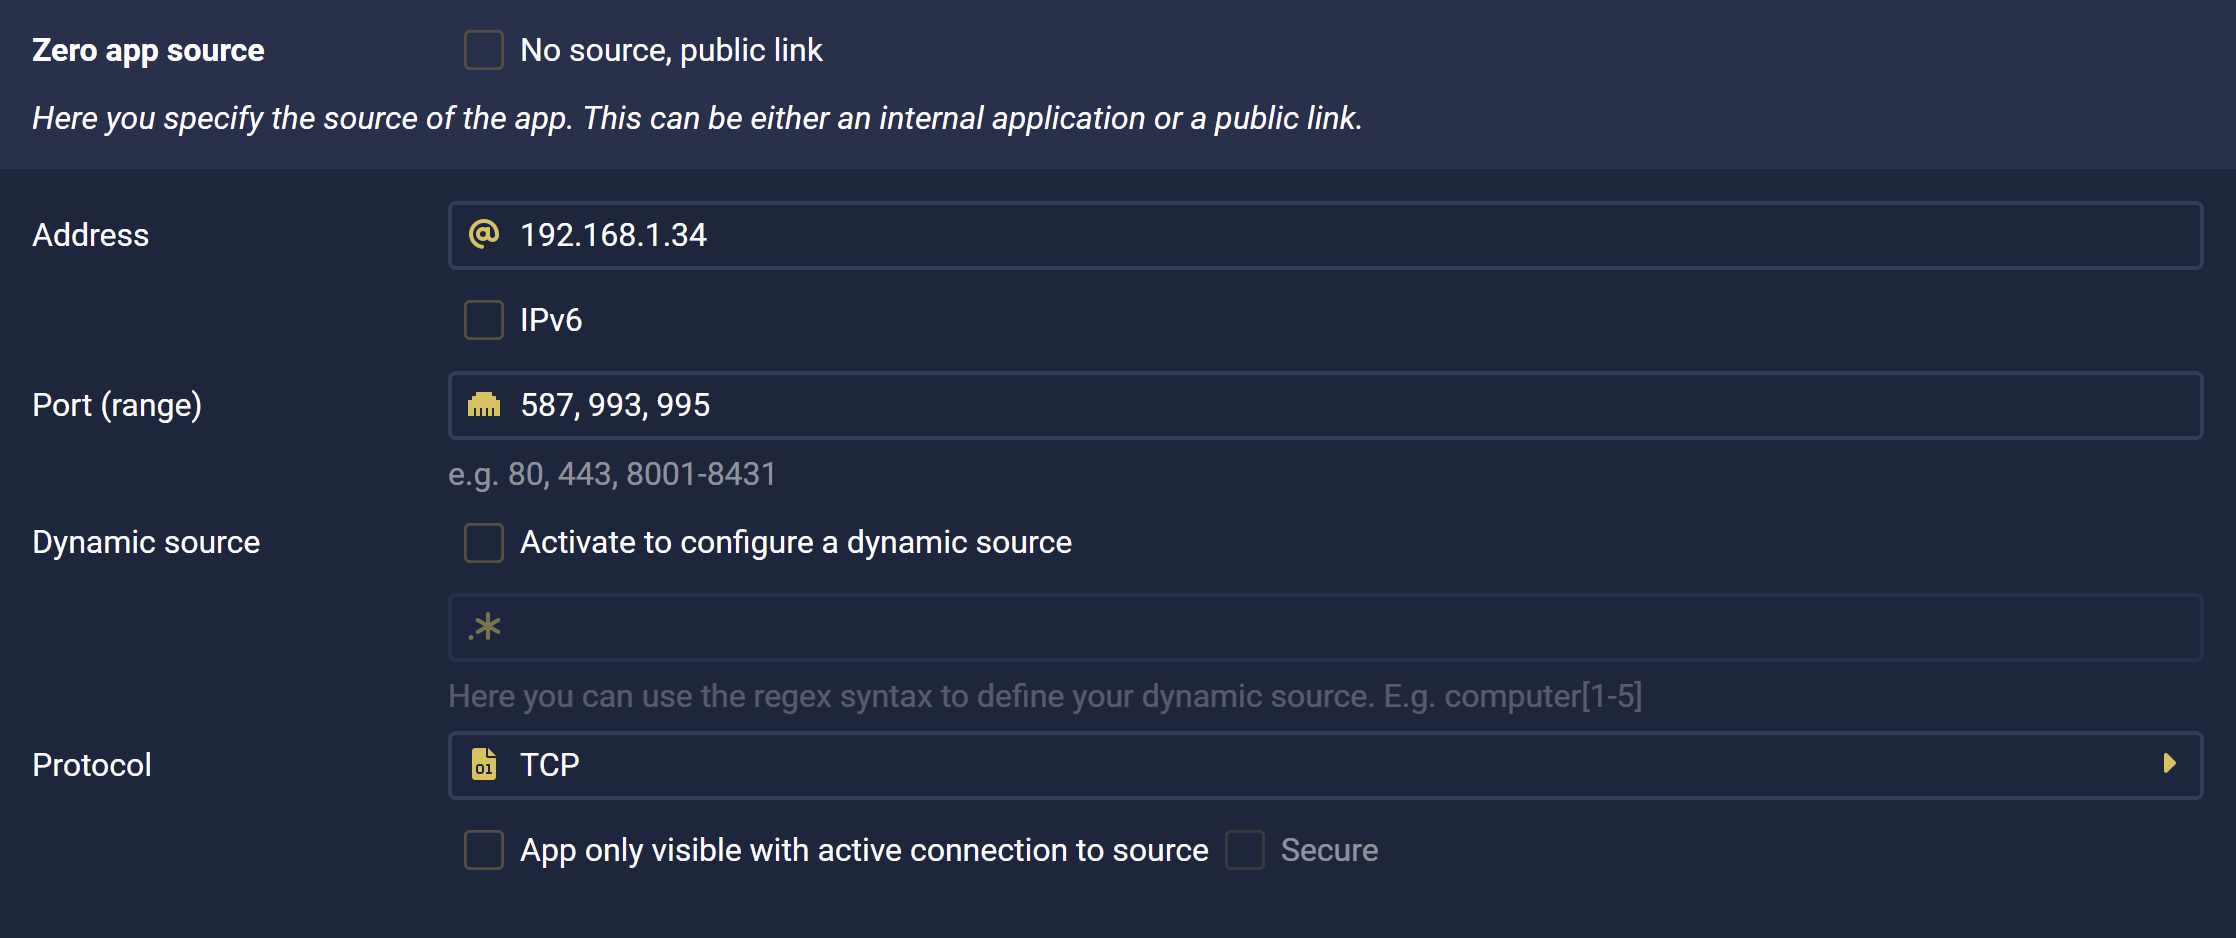Click the Address label
Screen dimensions: 2236x938
click(91, 235)
